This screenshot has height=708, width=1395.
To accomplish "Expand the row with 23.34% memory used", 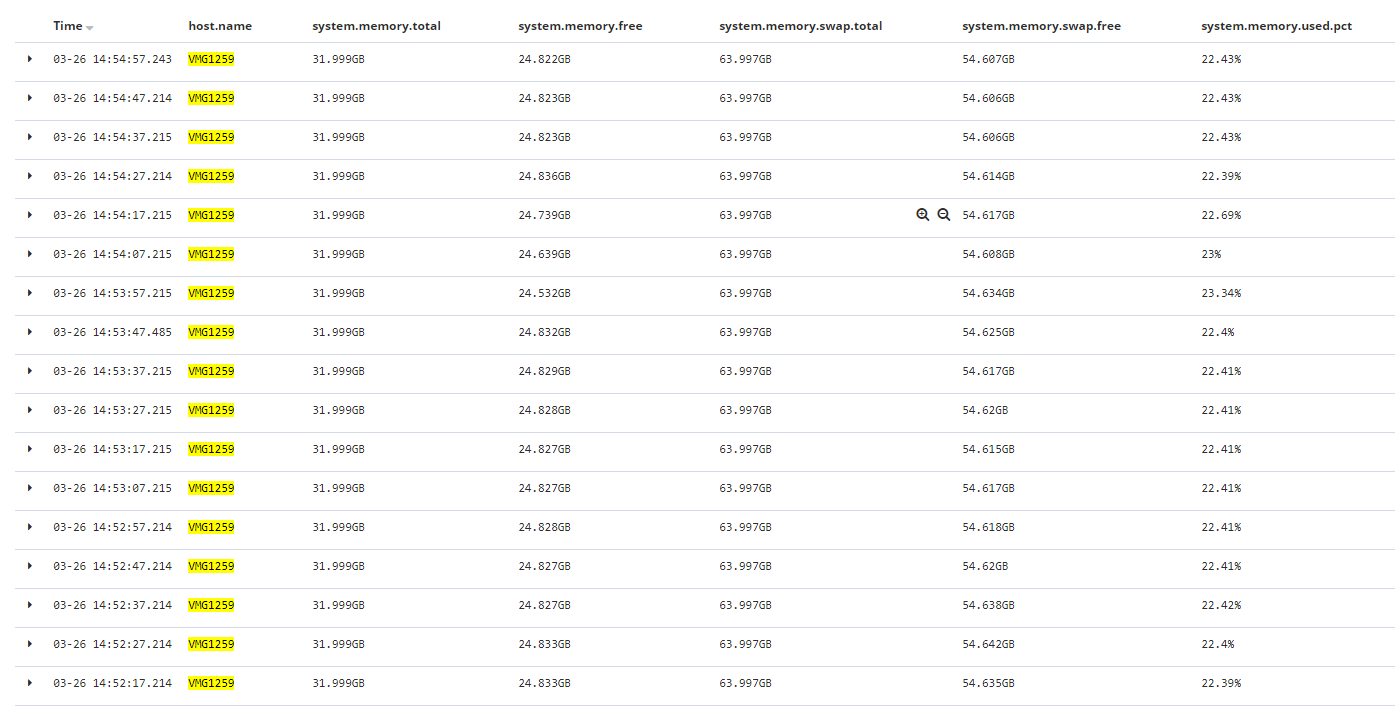I will coord(30,293).
